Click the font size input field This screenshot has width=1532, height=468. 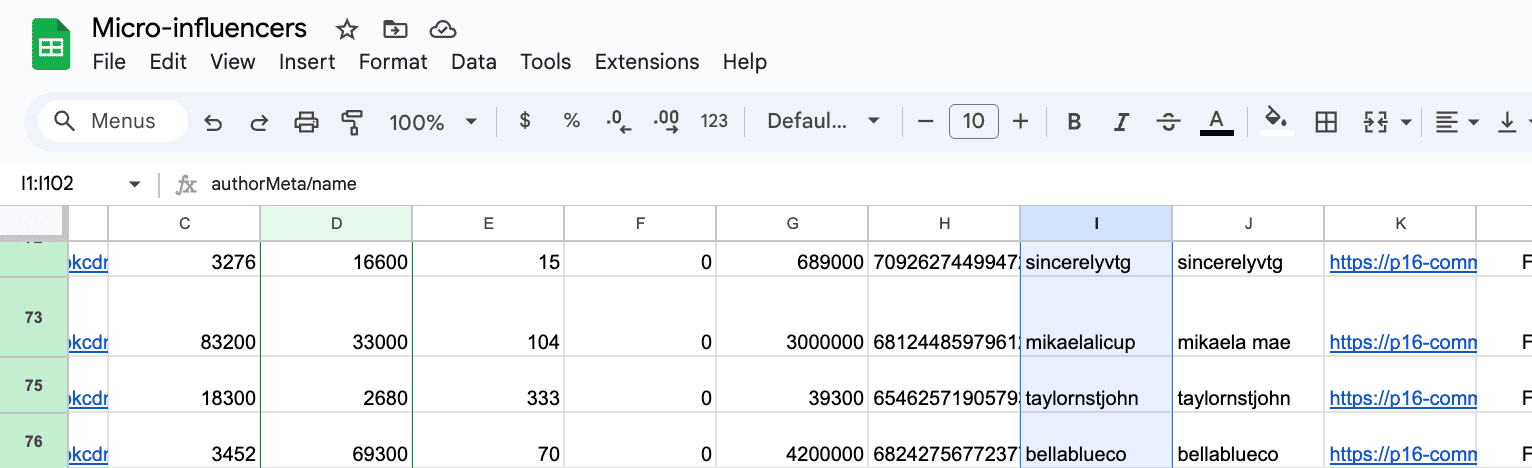tap(973, 122)
